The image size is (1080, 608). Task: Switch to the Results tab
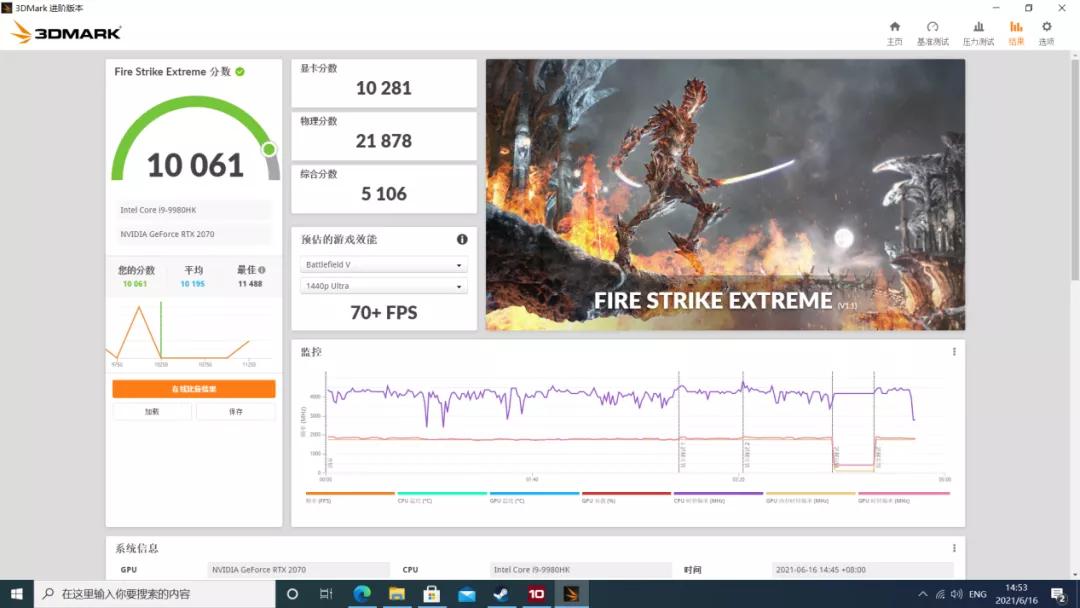(x=1016, y=32)
